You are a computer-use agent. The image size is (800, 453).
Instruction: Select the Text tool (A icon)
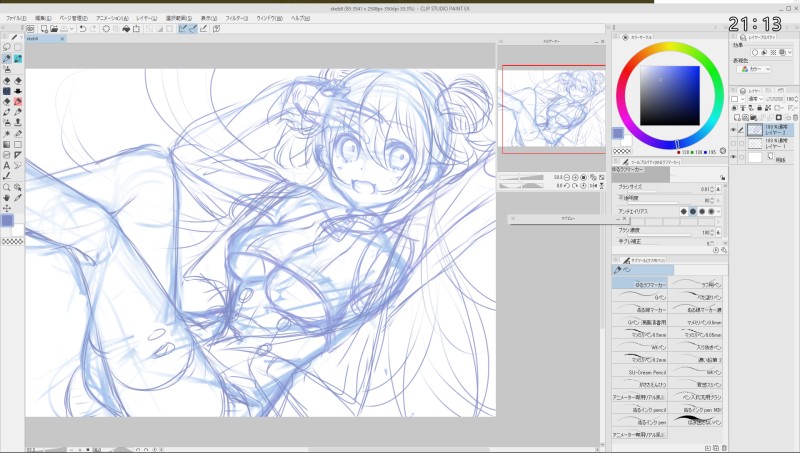tap(7, 165)
